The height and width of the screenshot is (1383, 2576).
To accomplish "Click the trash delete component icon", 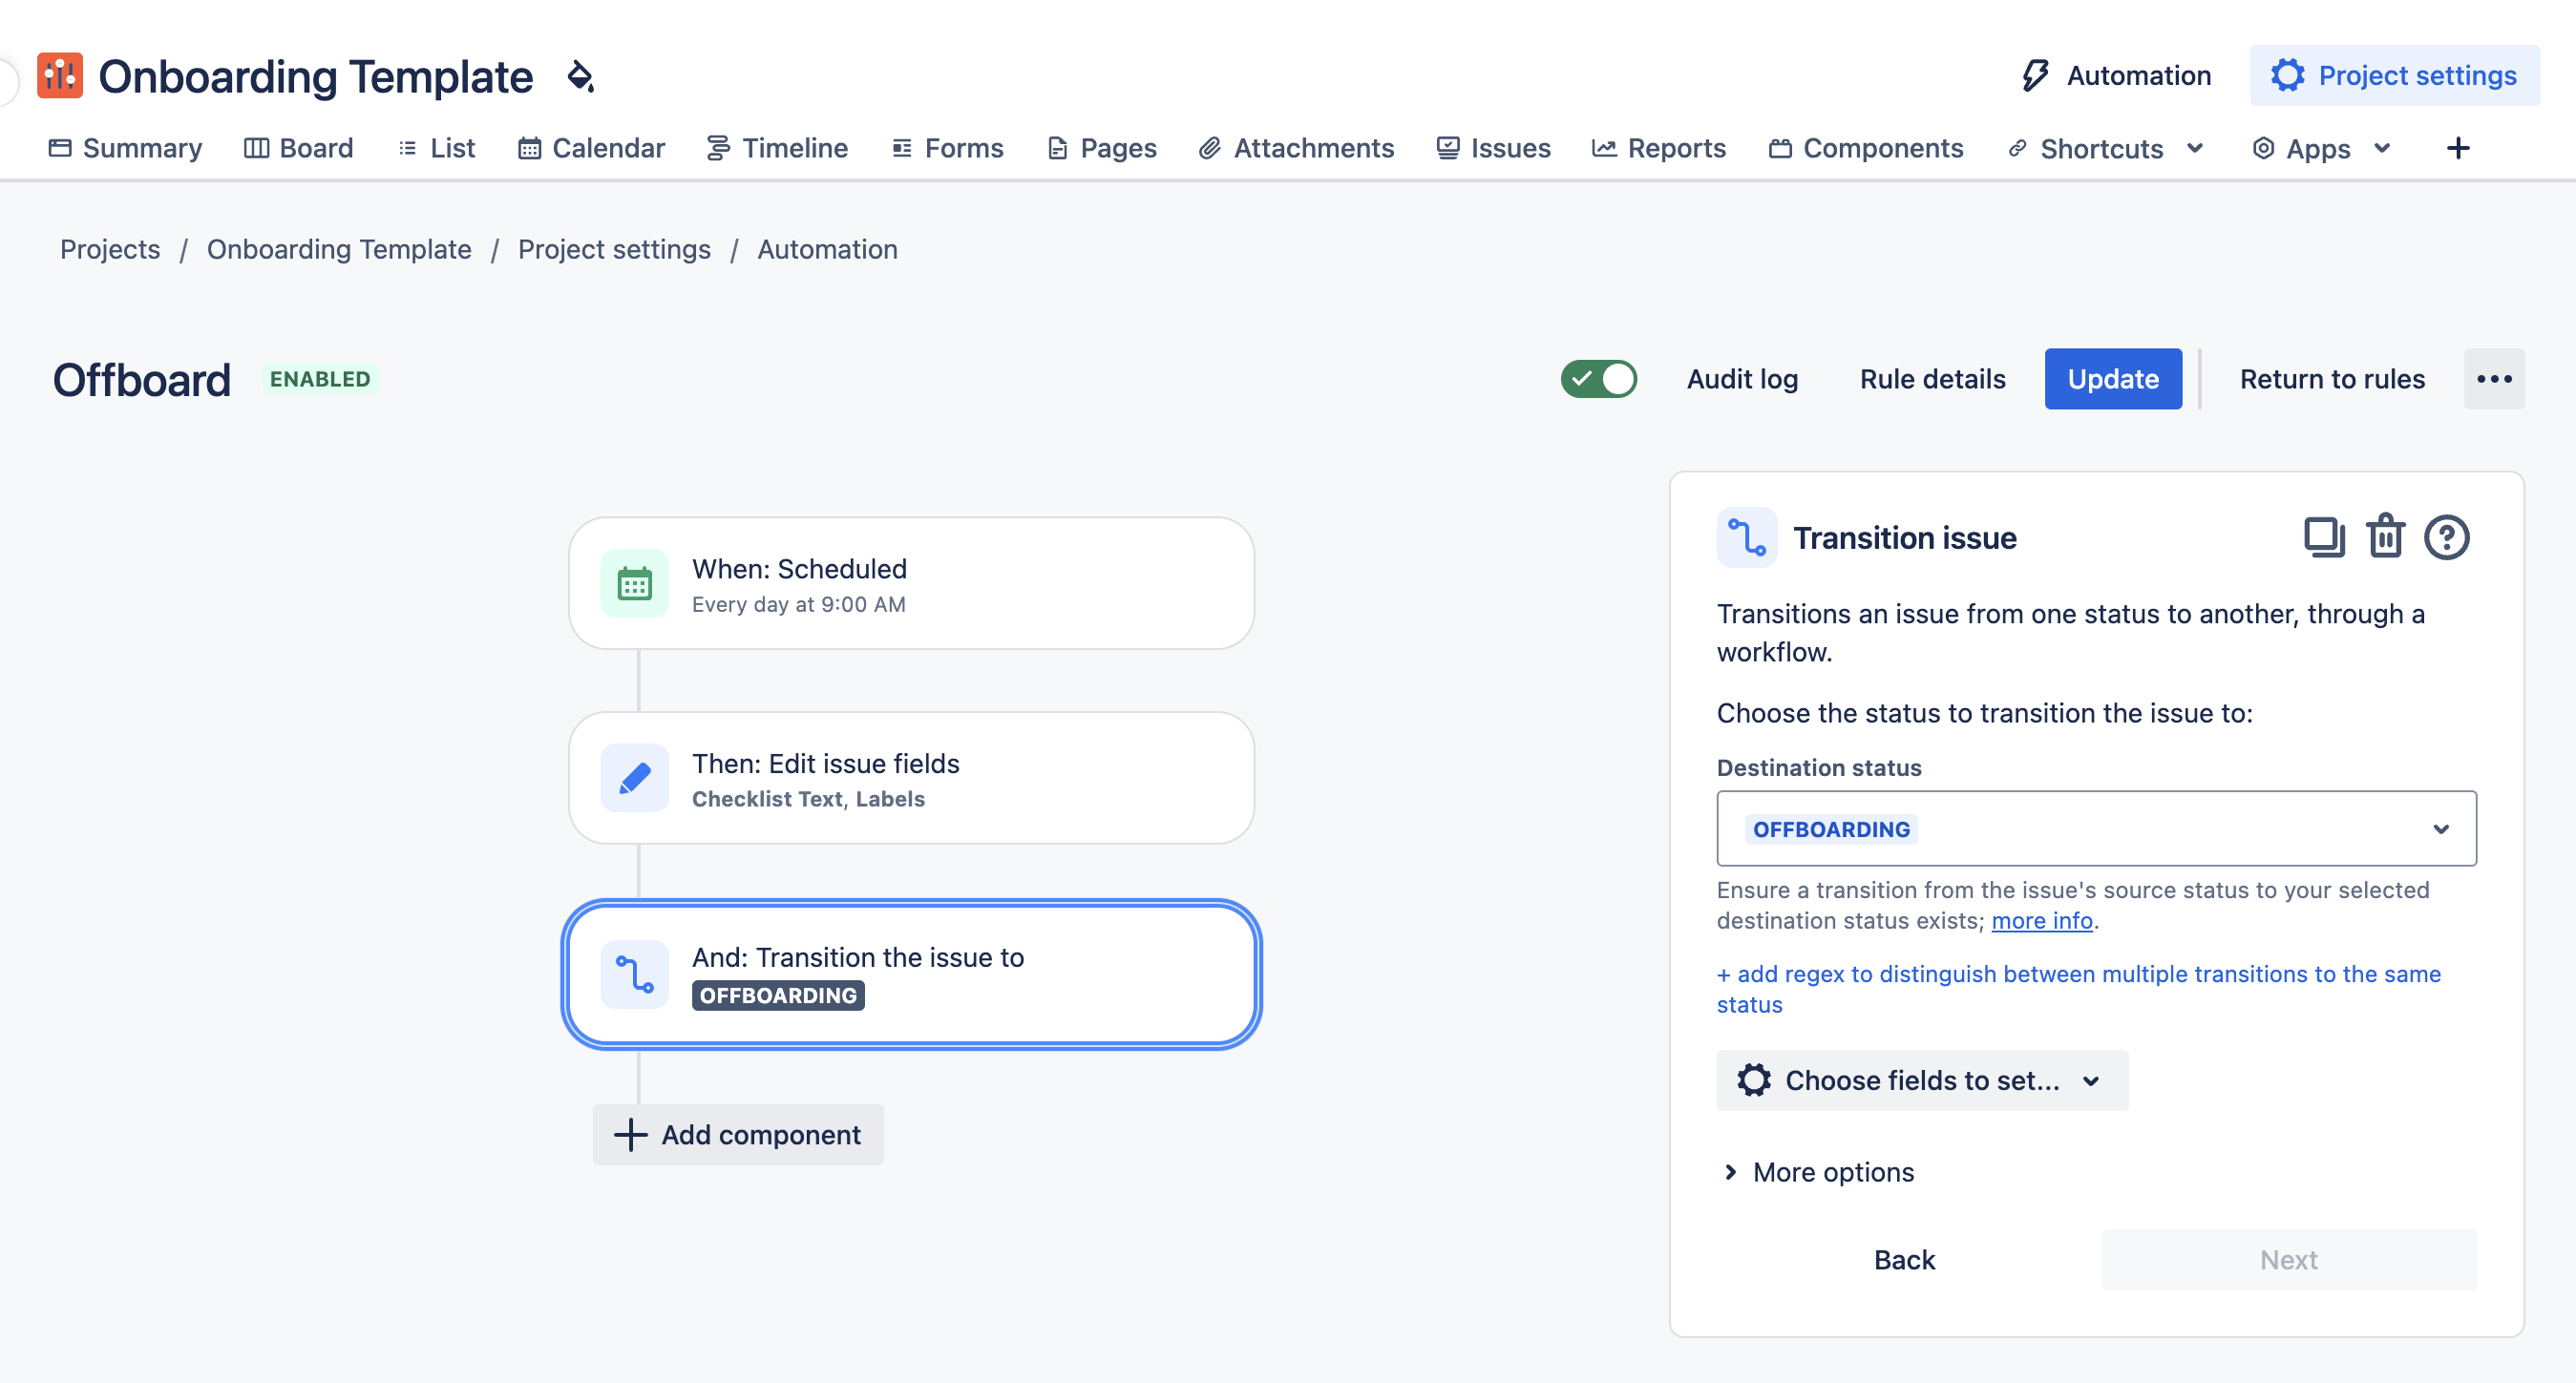I will pyautogui.click(x=2385, y=537).
